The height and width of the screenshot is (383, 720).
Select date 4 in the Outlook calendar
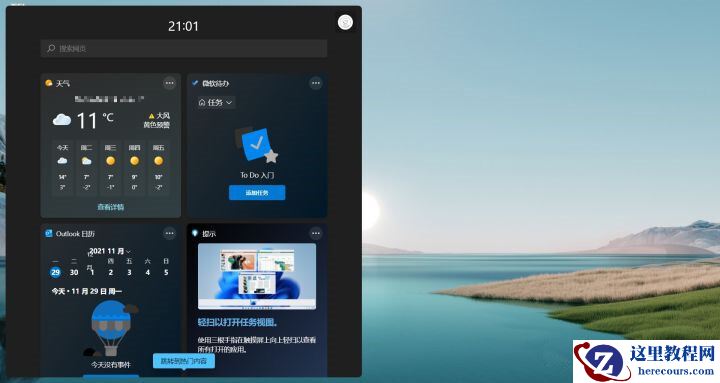[x=147, y=272]
